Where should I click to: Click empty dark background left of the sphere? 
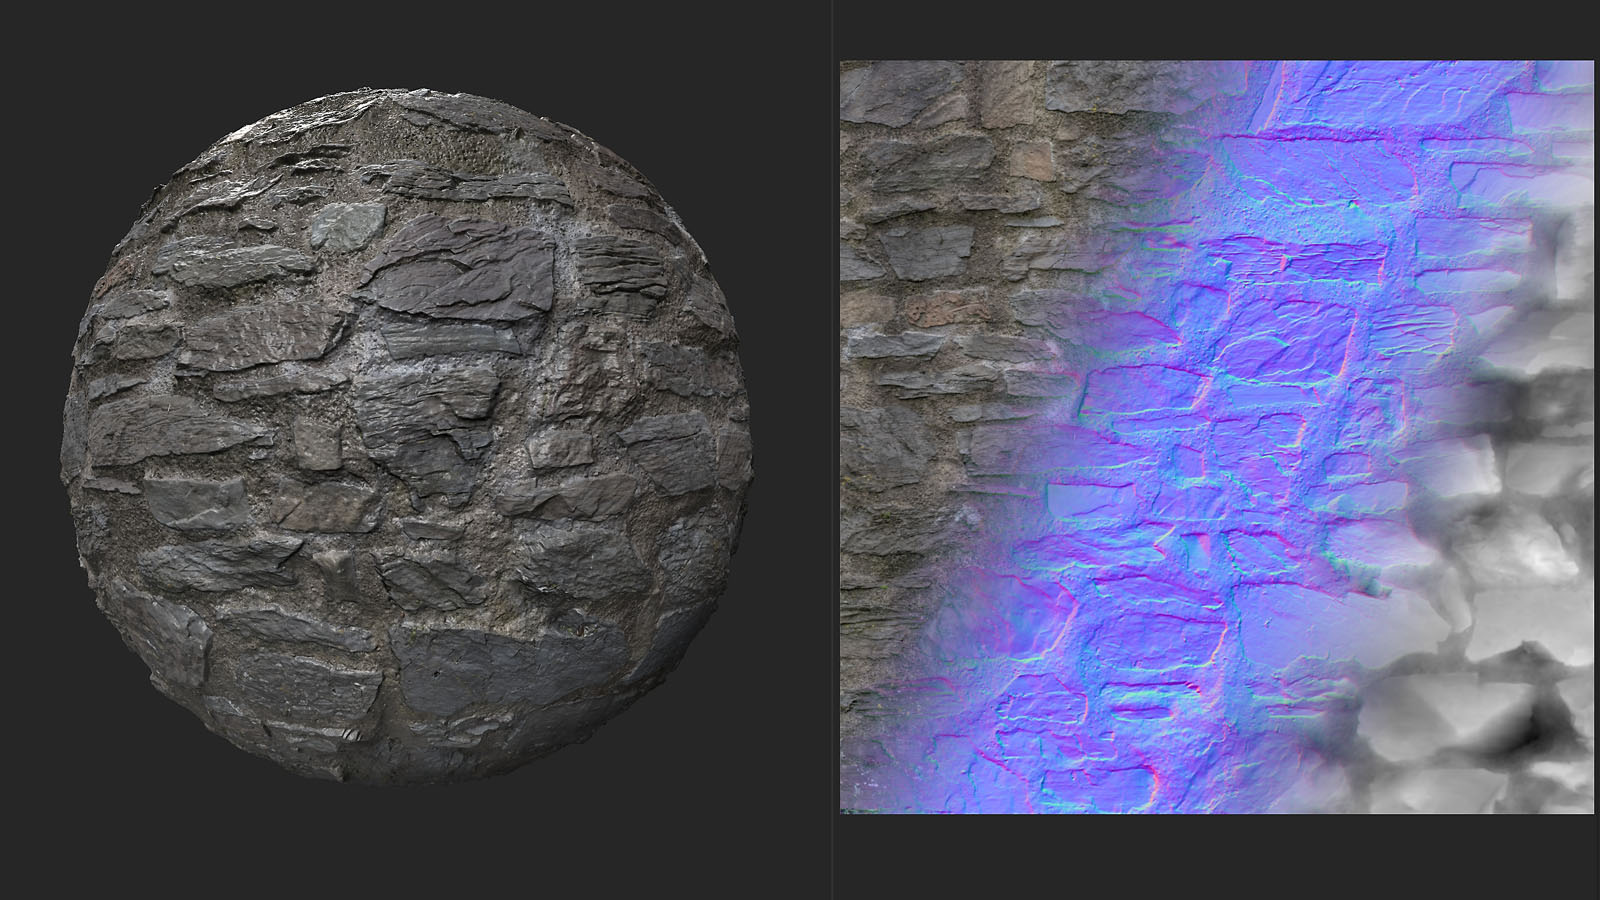(30, 450)
